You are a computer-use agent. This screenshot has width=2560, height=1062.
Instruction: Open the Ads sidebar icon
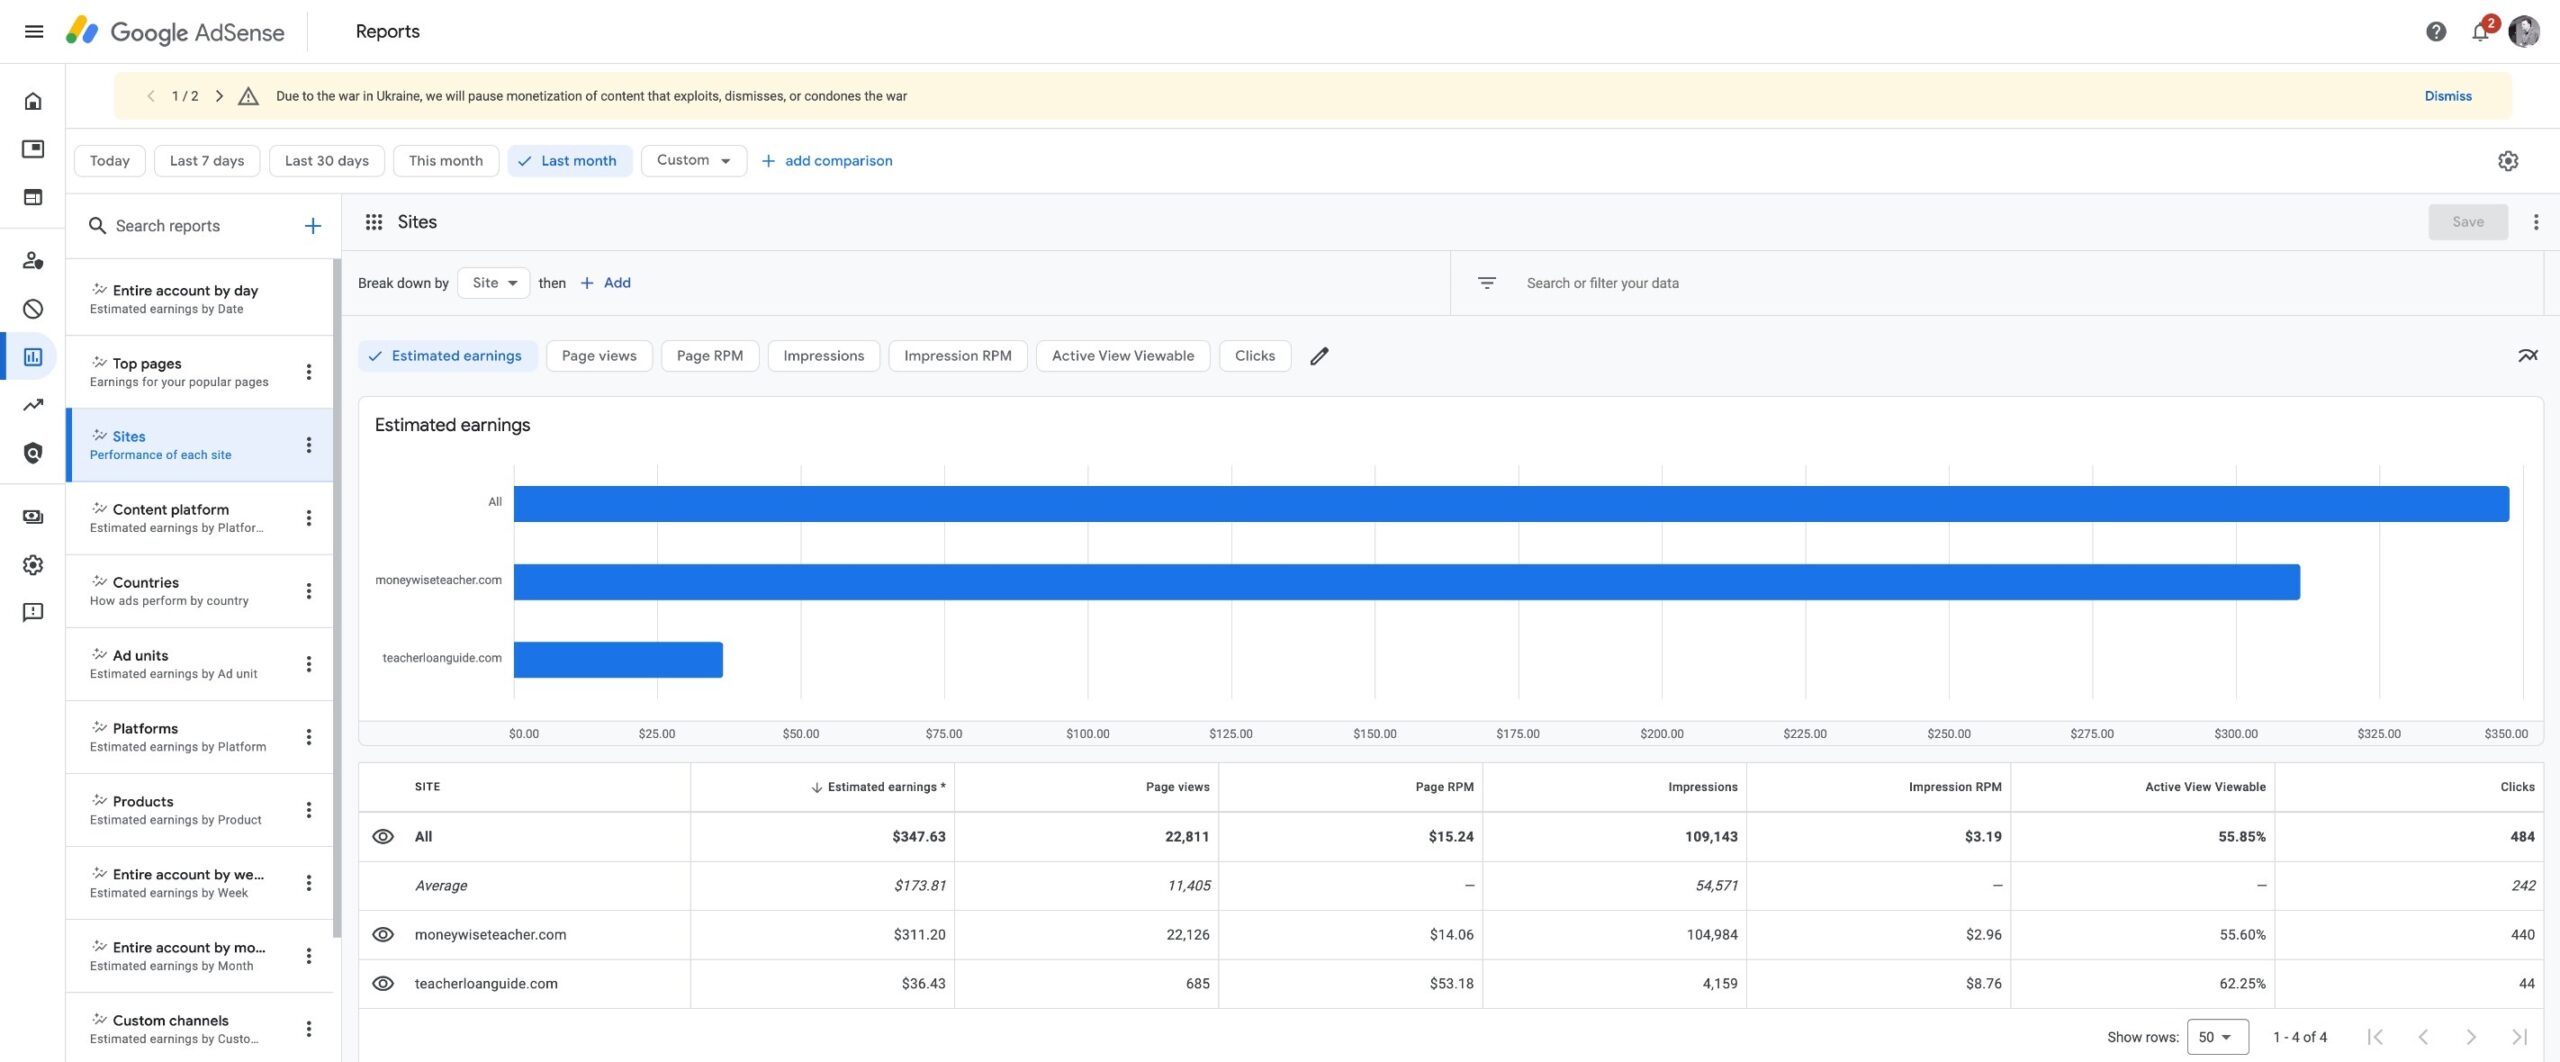33,149
